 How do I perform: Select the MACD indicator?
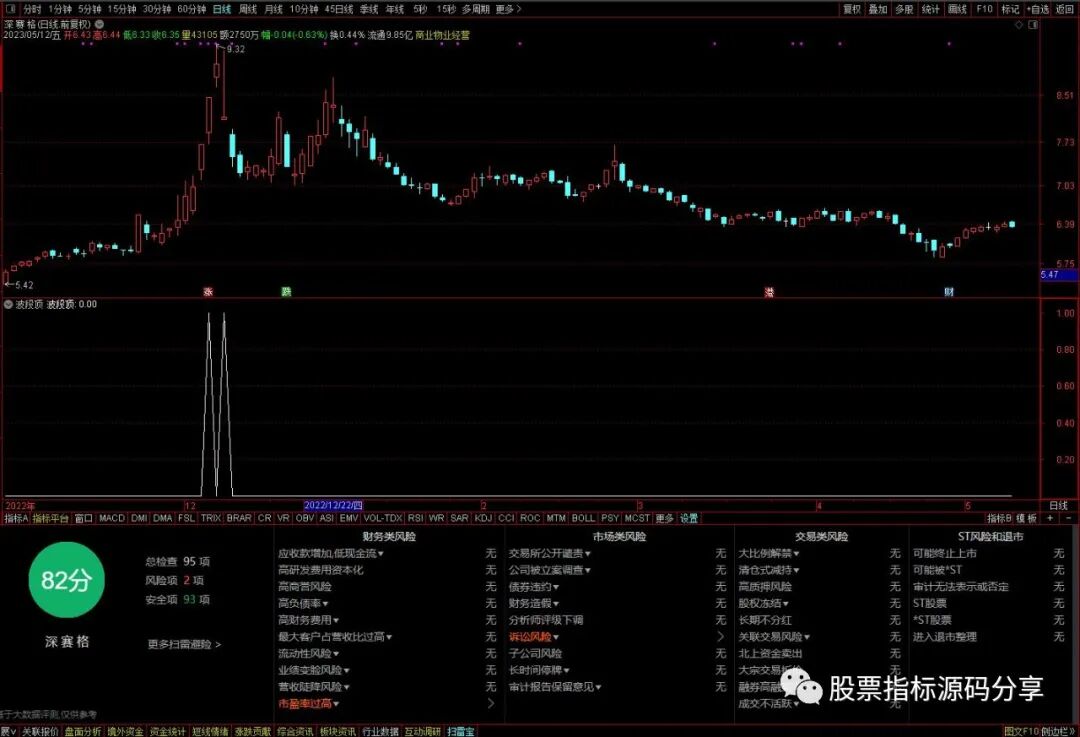(112, 518)
